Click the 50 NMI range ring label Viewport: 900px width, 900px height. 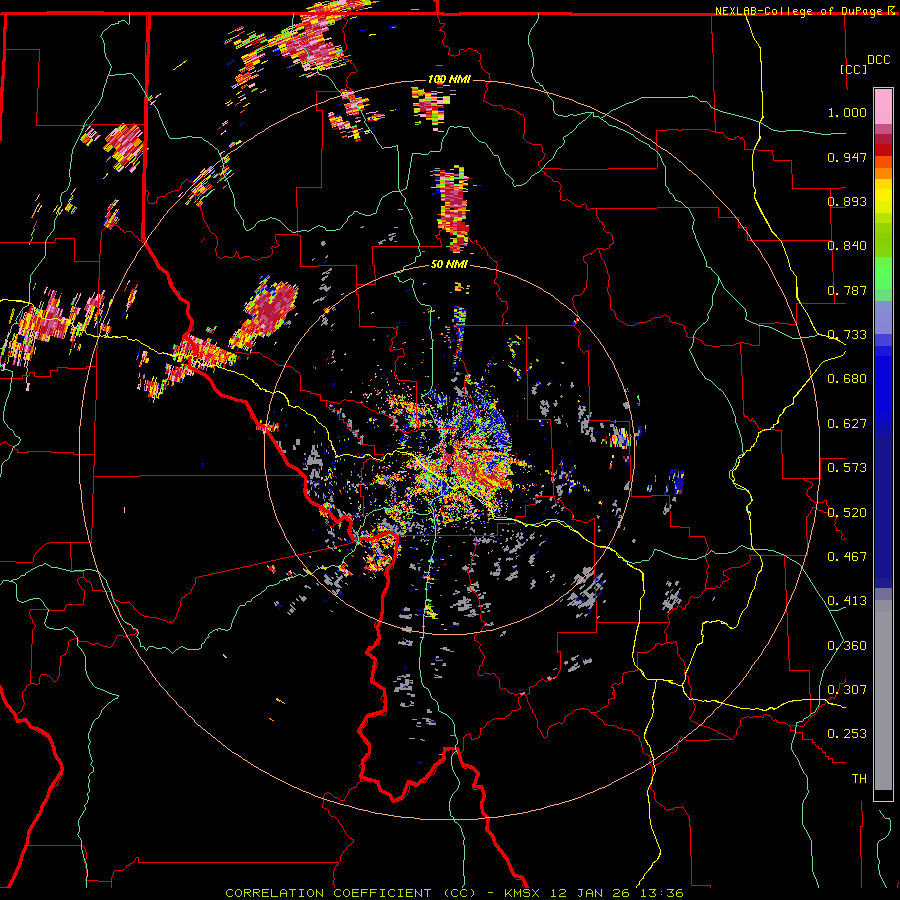tap(449, 264)
